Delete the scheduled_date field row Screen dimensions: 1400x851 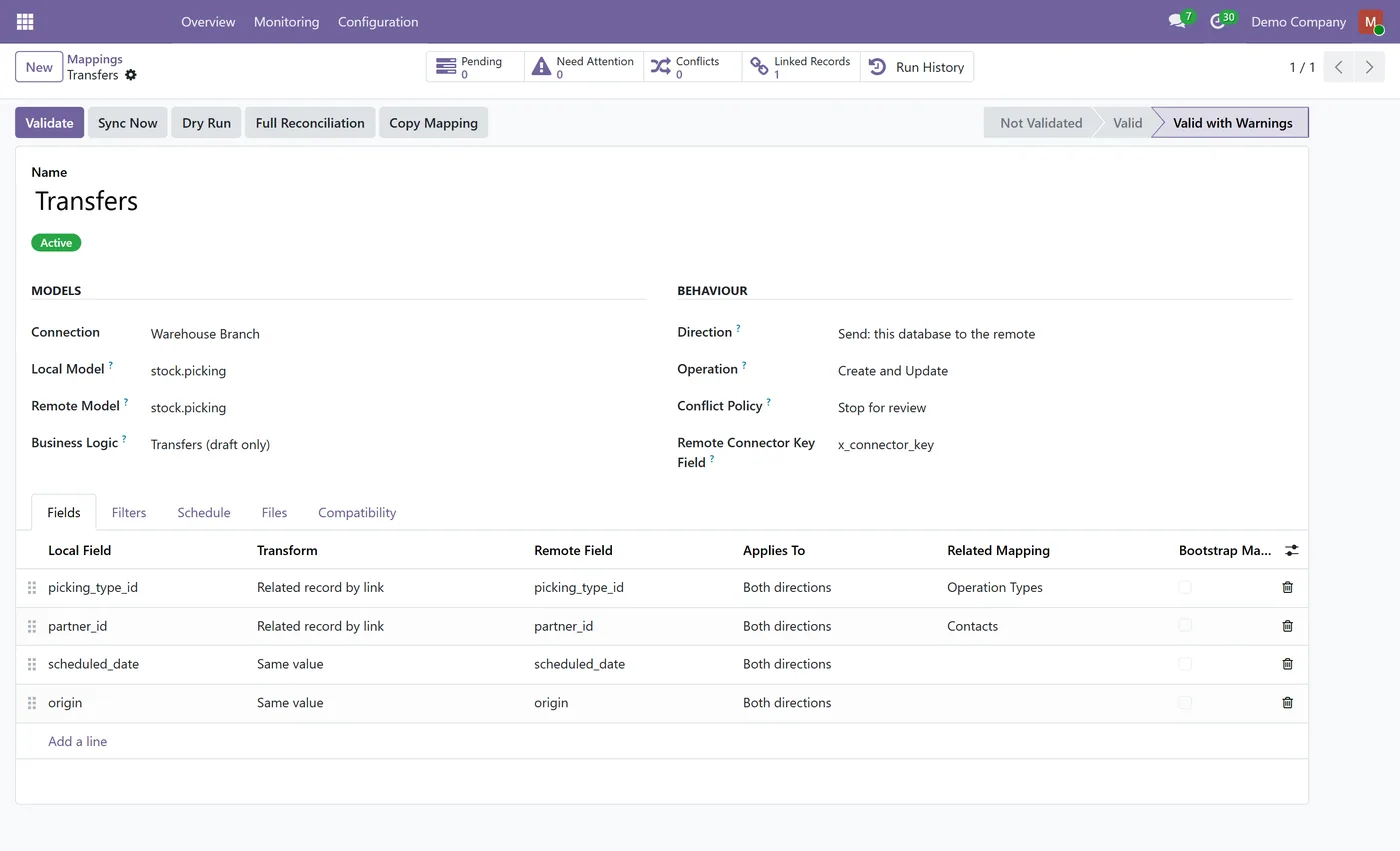point(1287,664)
